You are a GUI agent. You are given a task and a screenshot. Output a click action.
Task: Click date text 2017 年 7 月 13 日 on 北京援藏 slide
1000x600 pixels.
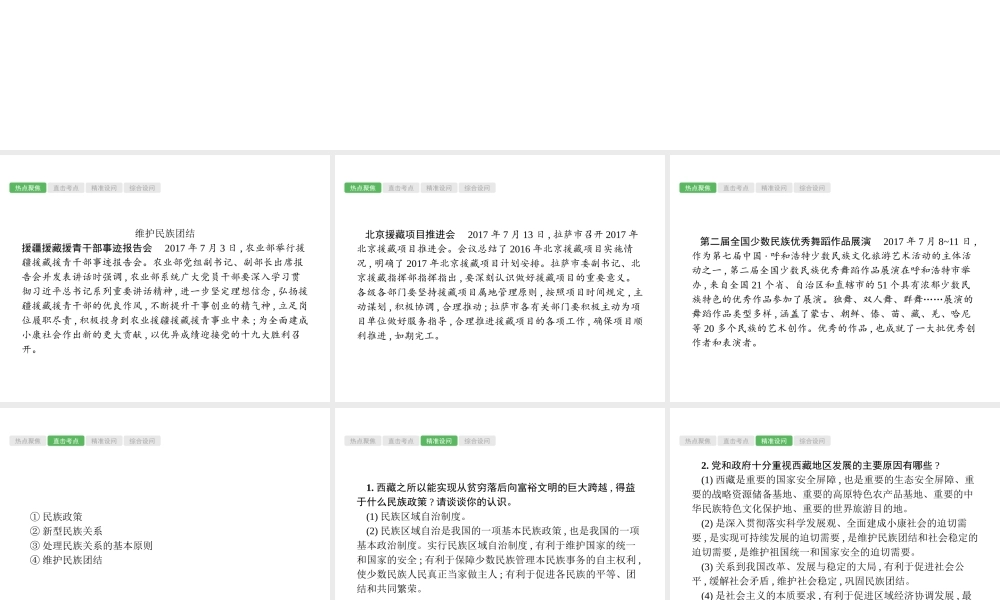506,235
